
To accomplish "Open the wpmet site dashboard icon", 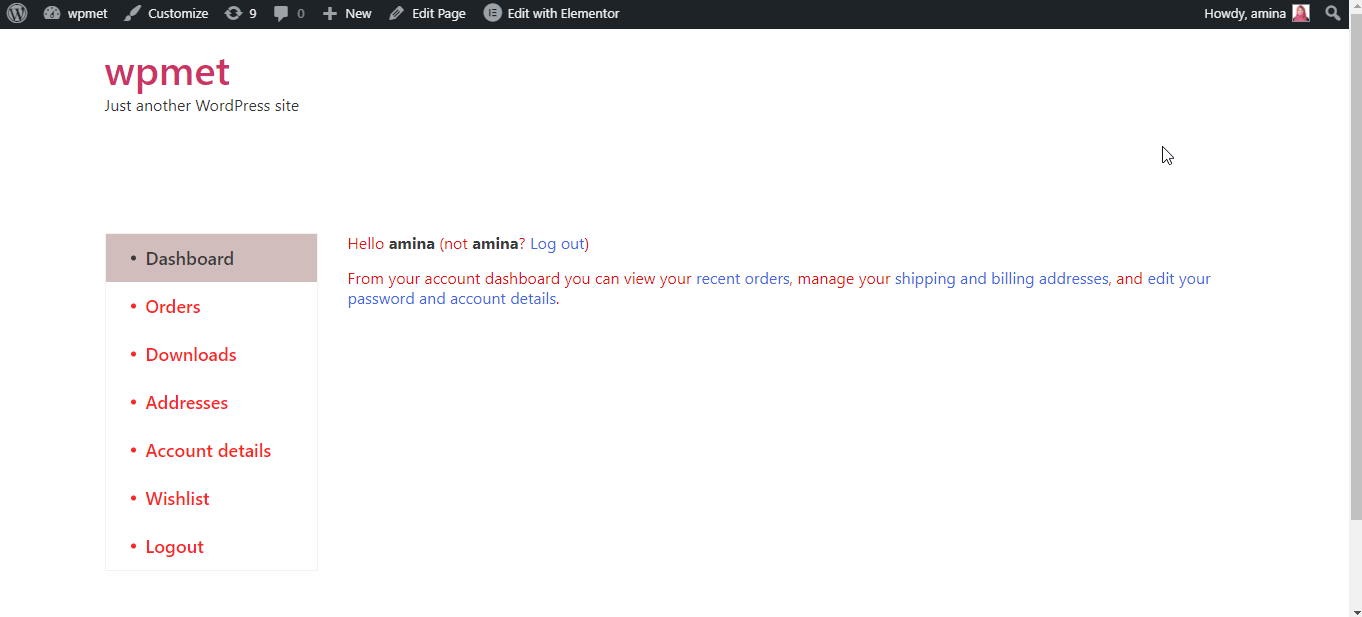I will (x=52, y=14).
